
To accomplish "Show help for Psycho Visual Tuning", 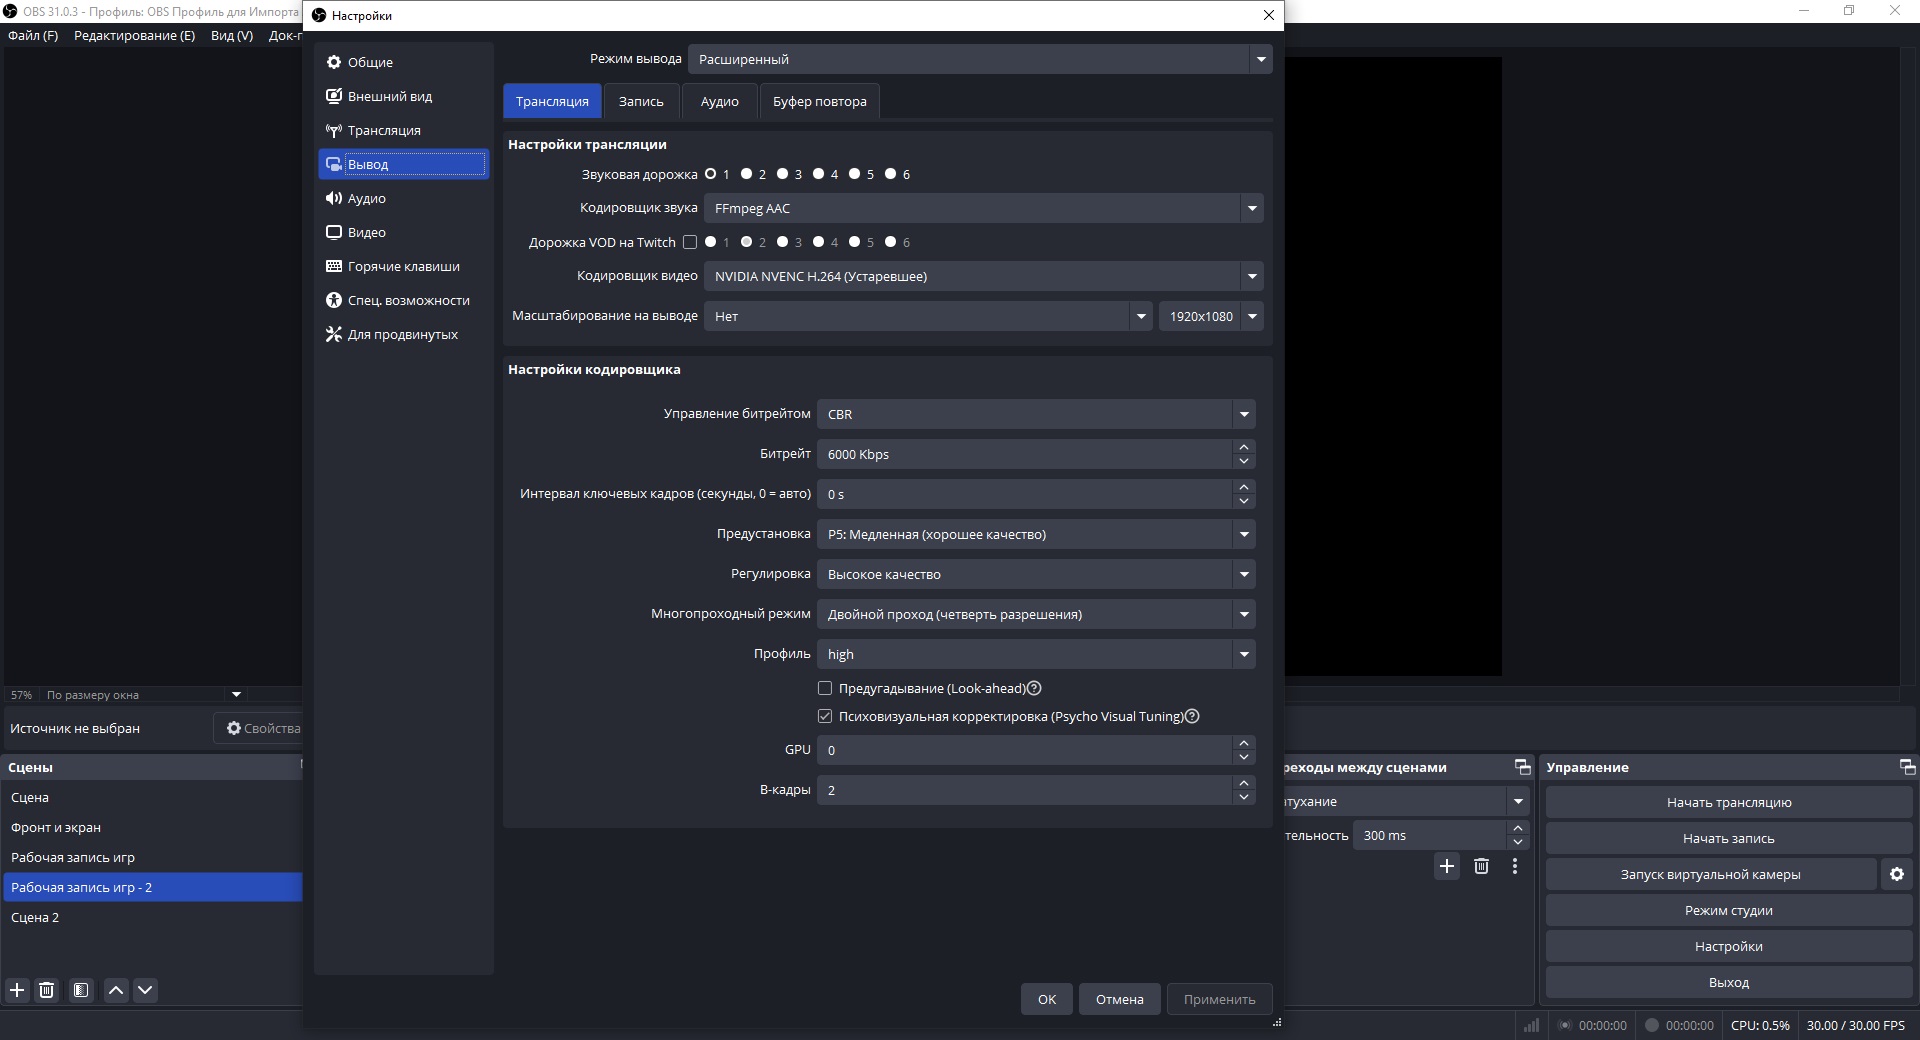I will pyautogui.click(x=1192, y=716).
